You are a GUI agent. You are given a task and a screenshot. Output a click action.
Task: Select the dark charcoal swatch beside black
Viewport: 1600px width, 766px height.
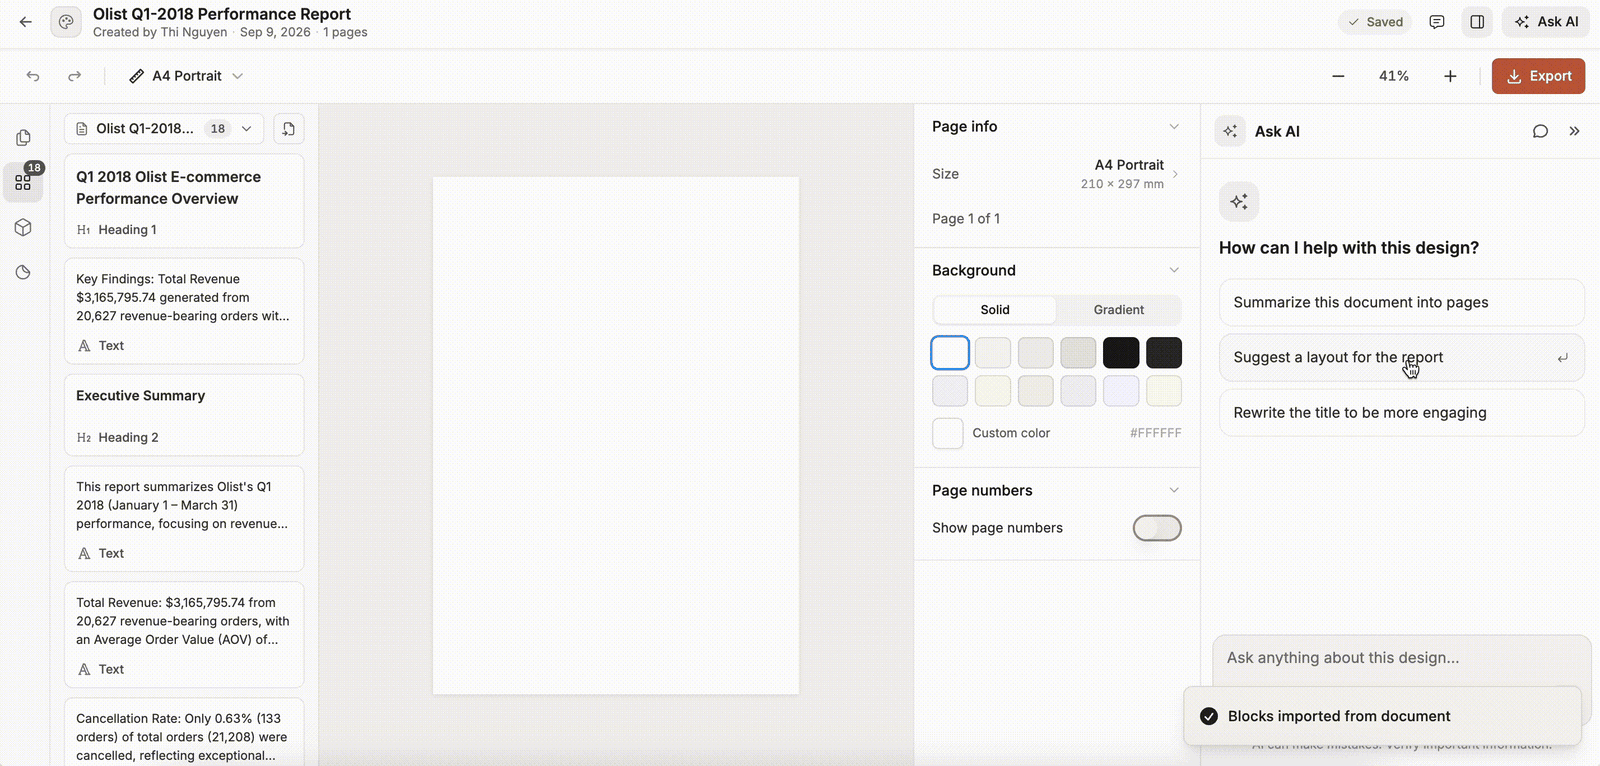[1164, 353]
